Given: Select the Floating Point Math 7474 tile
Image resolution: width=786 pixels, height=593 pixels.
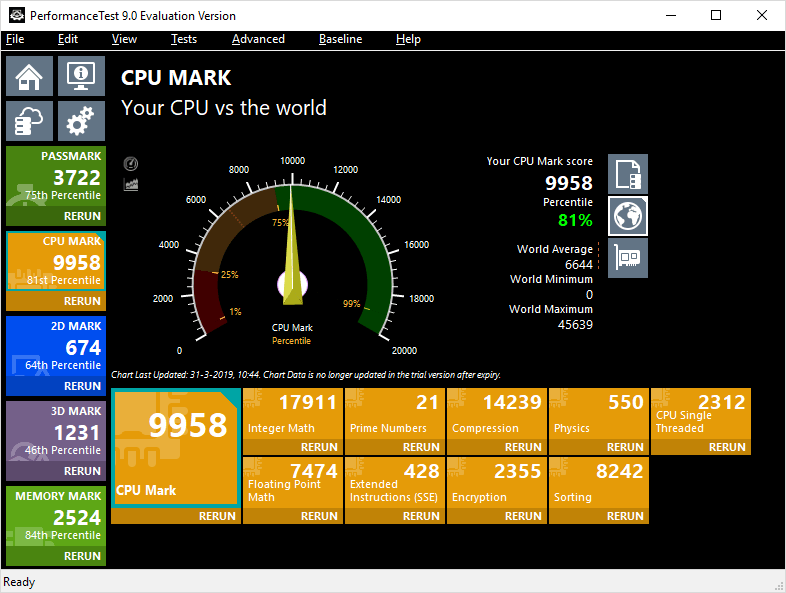Looking at the screenshot, I should 293,483.
